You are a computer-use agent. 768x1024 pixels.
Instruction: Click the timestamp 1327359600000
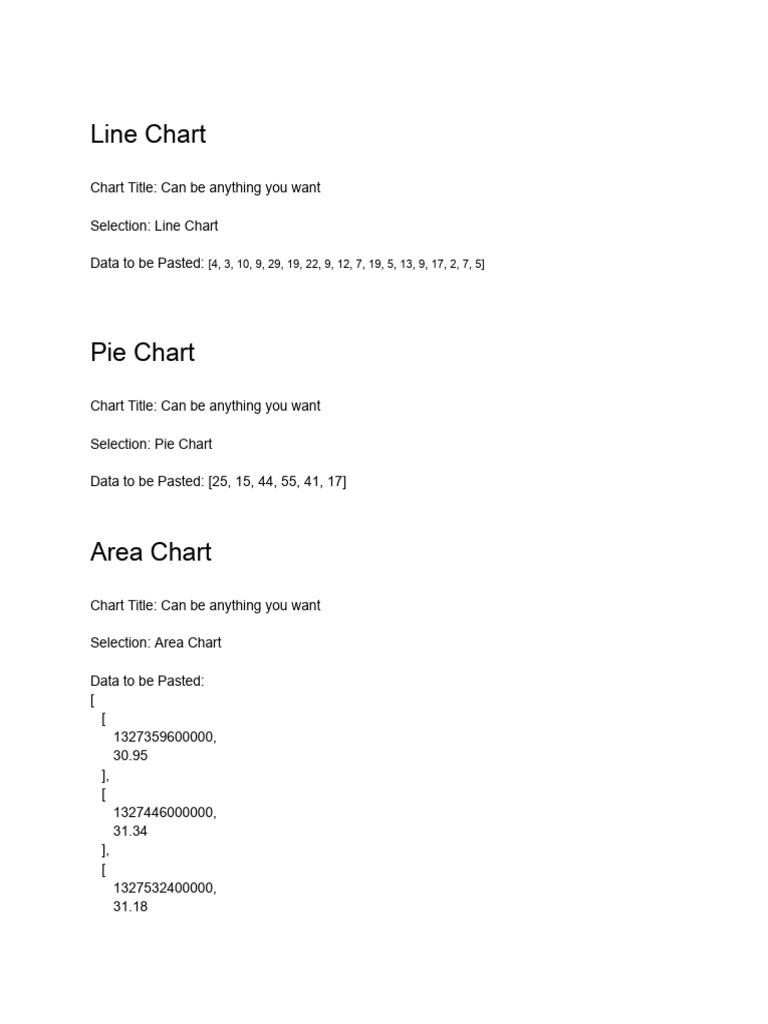(x=164, y=737)
